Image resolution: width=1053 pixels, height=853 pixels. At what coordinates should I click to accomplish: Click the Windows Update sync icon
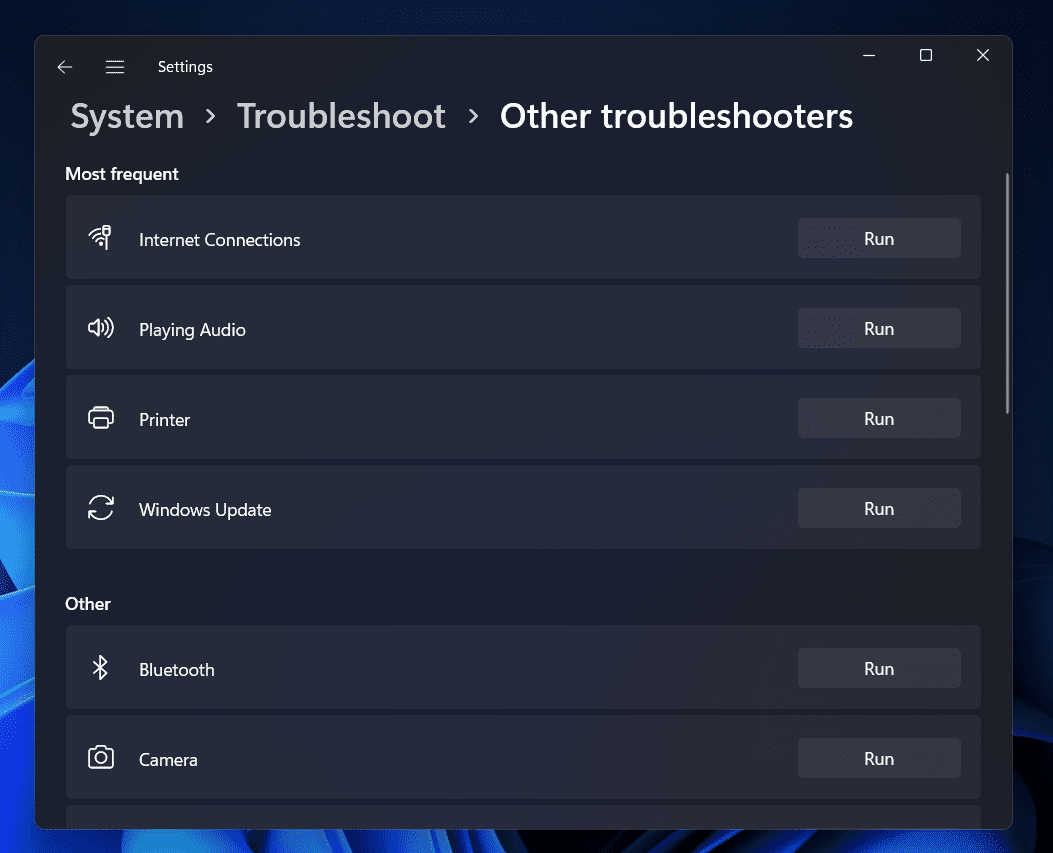point(101,508)
